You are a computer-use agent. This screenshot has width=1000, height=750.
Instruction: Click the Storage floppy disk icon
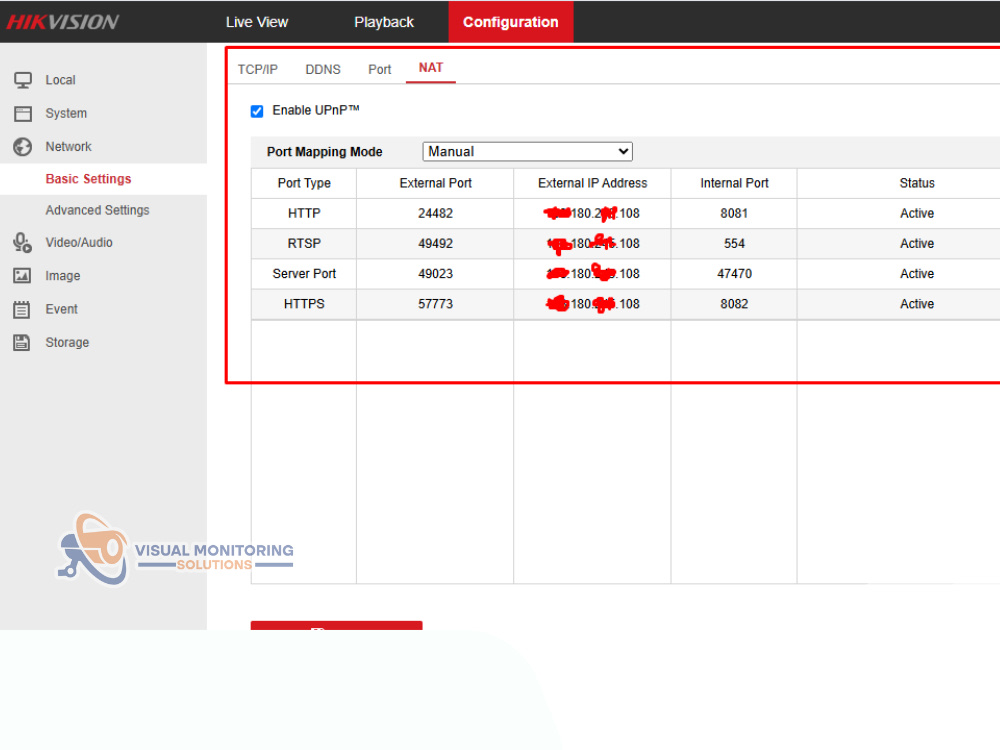point(22,342)
